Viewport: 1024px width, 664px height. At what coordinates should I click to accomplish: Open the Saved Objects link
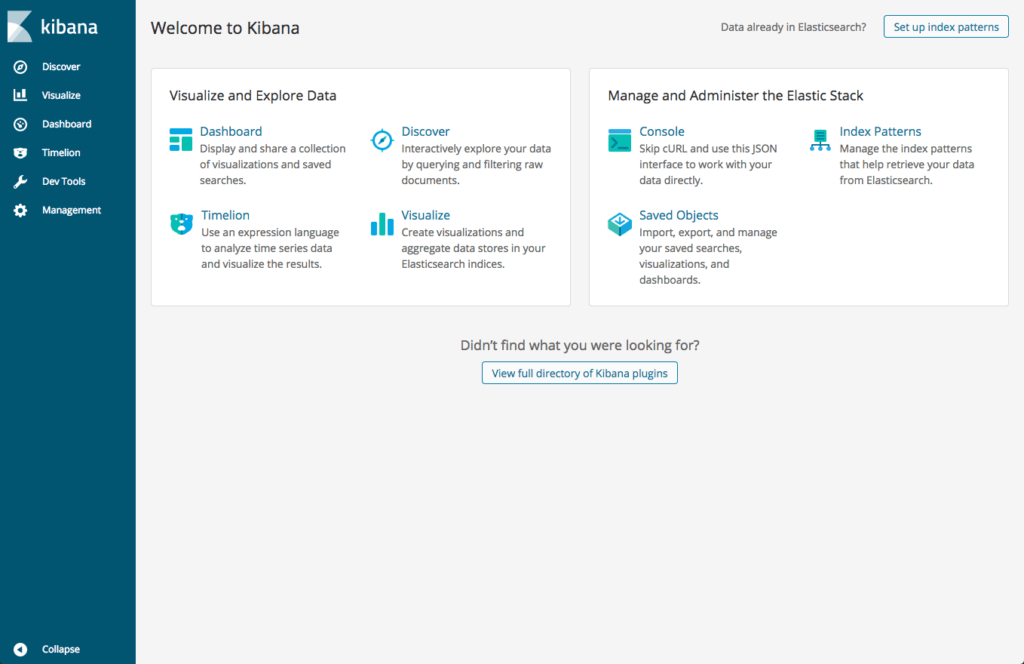(680, 215)
